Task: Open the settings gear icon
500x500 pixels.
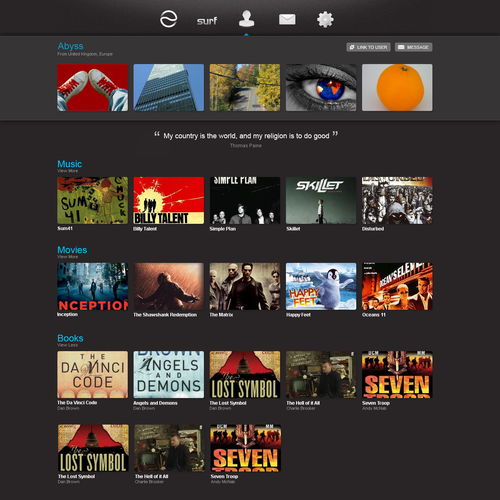Action: pyautogui.click(x=325, y=19)
